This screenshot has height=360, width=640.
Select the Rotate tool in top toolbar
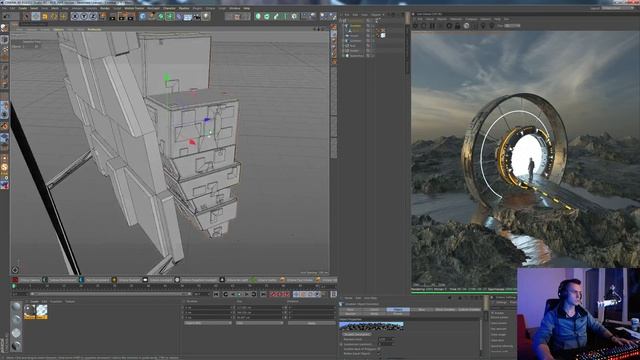[x=54, y=16]
